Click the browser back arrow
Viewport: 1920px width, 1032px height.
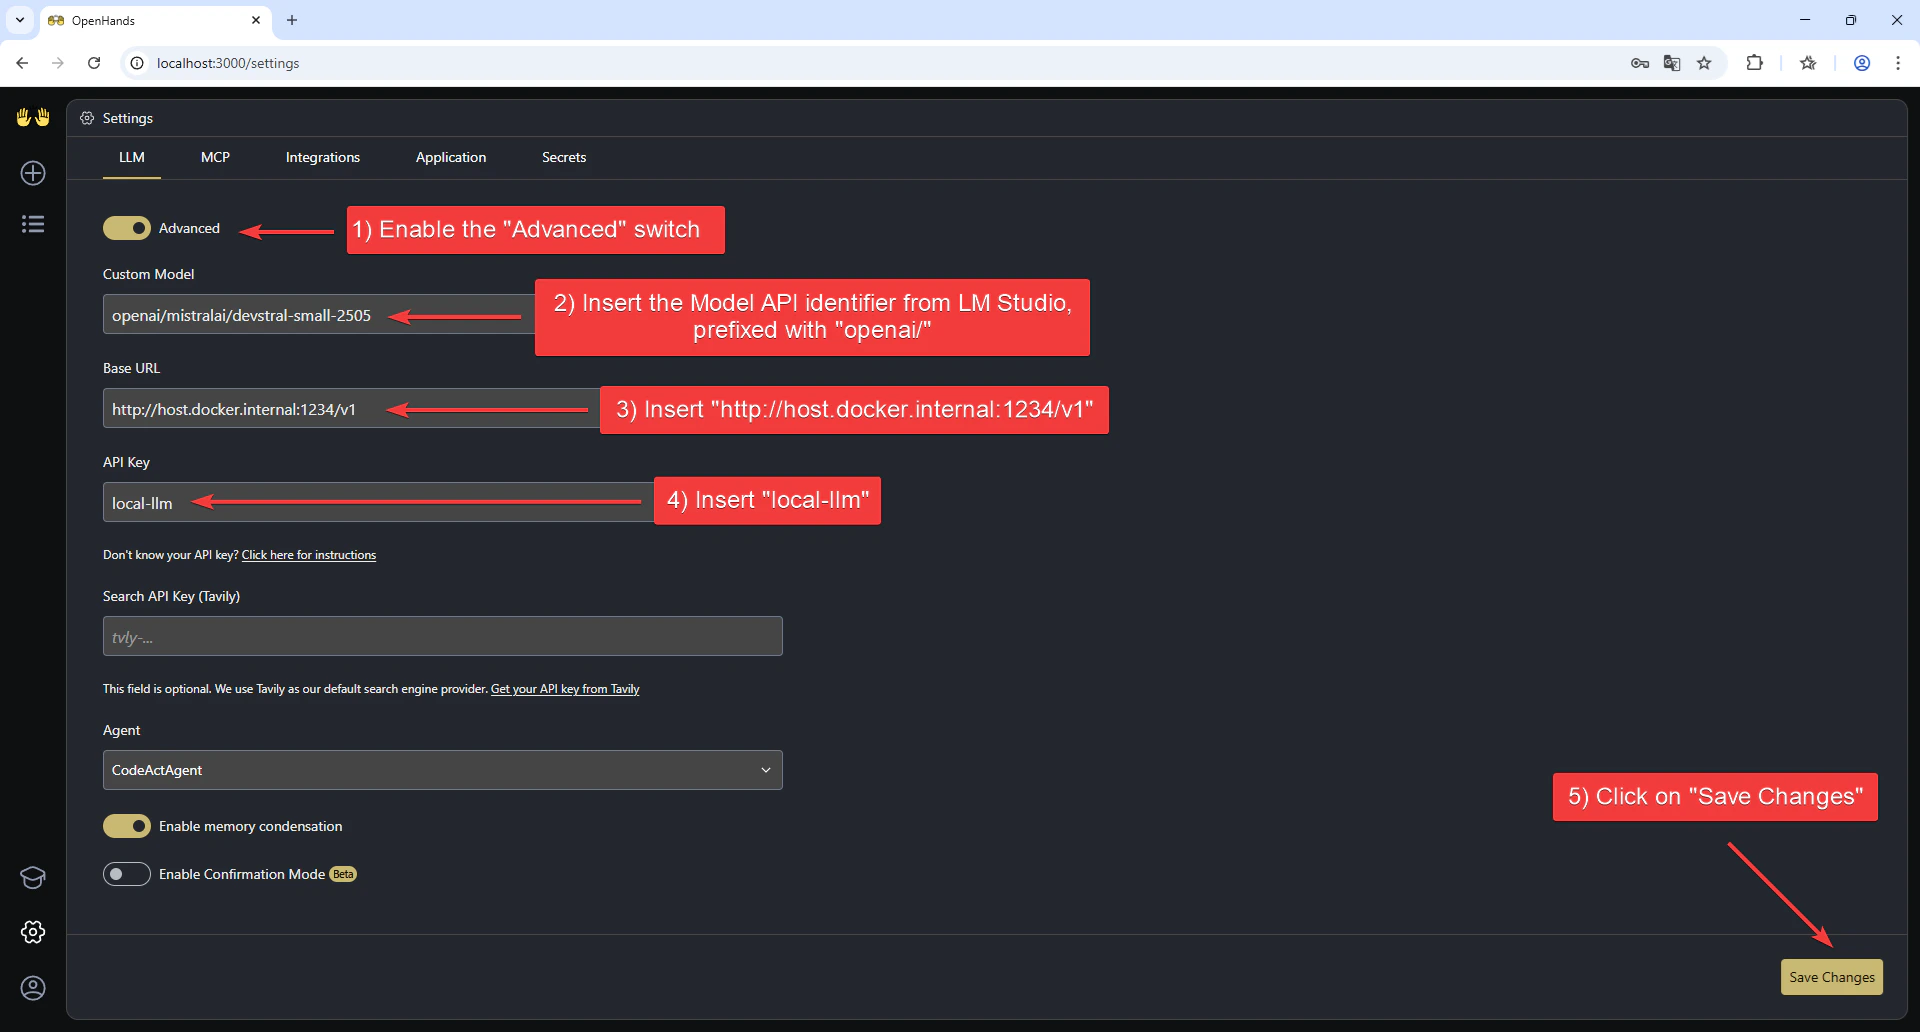(x=22, y=63)
